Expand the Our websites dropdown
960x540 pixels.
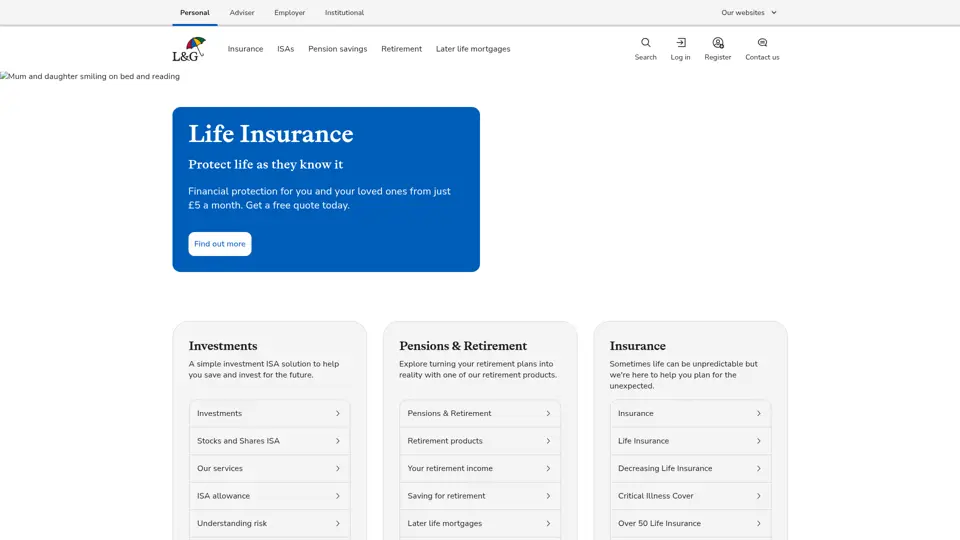pos(749,12)
